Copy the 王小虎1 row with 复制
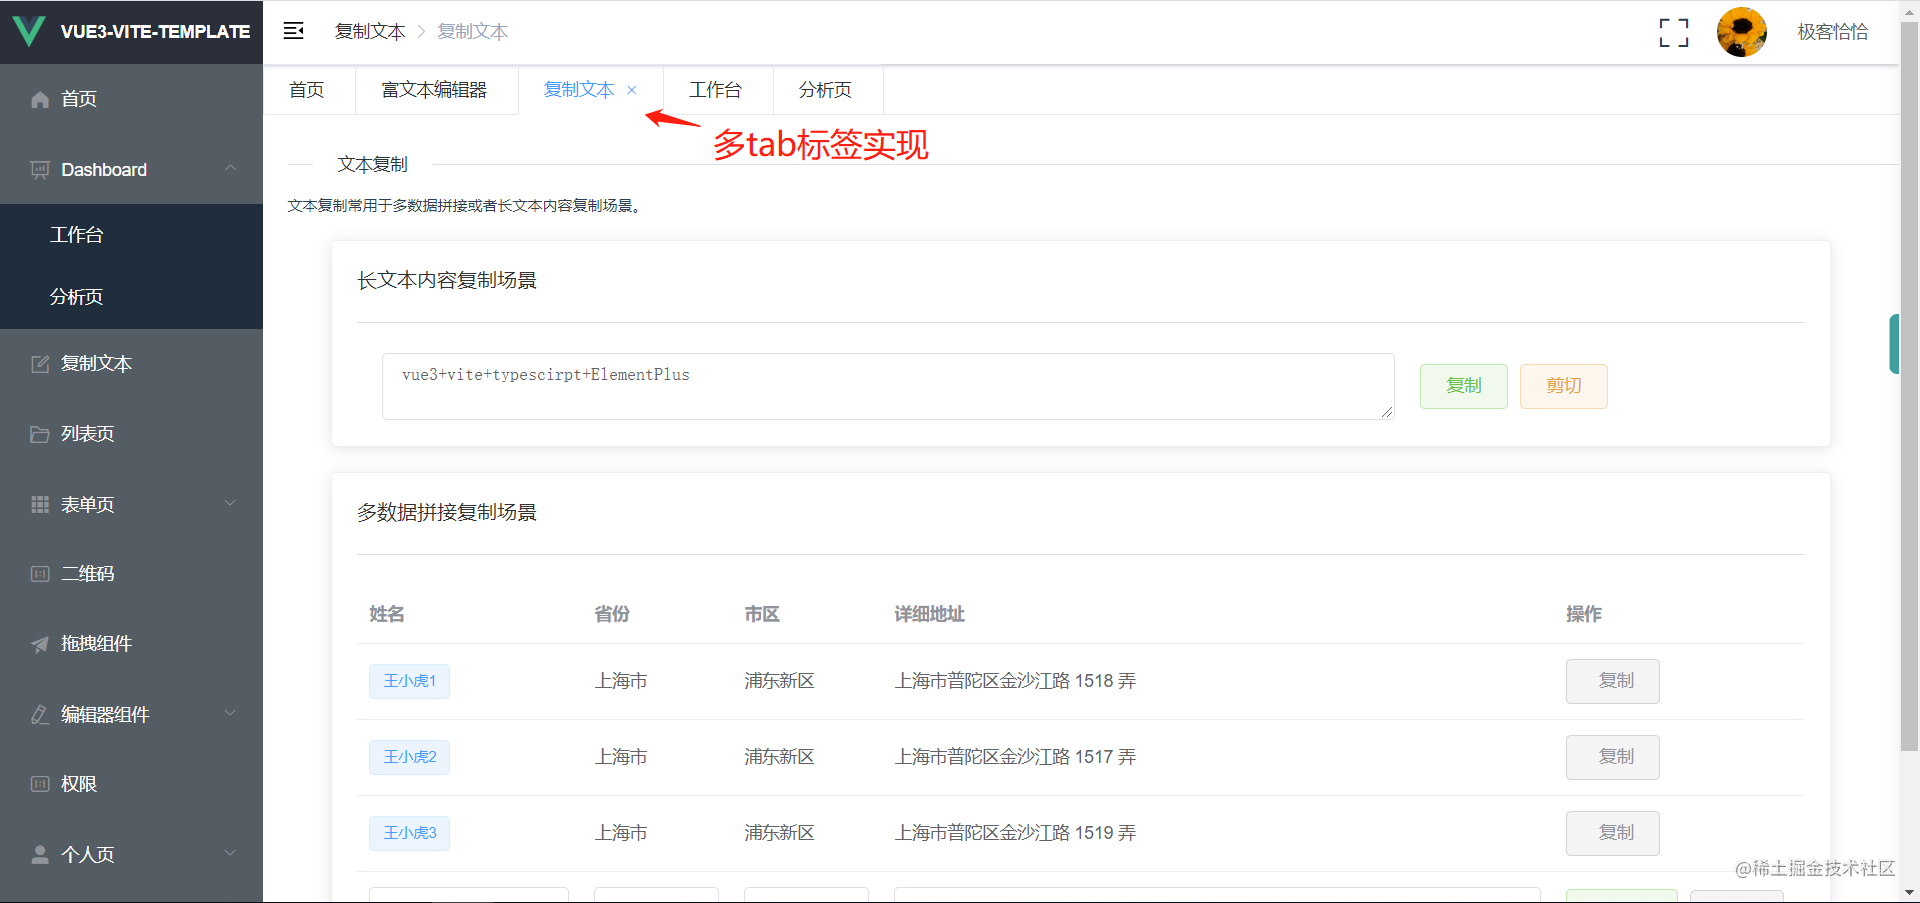Image resolution: width=1920 pixels, height=903 pixels. (x=1613, y=681)
